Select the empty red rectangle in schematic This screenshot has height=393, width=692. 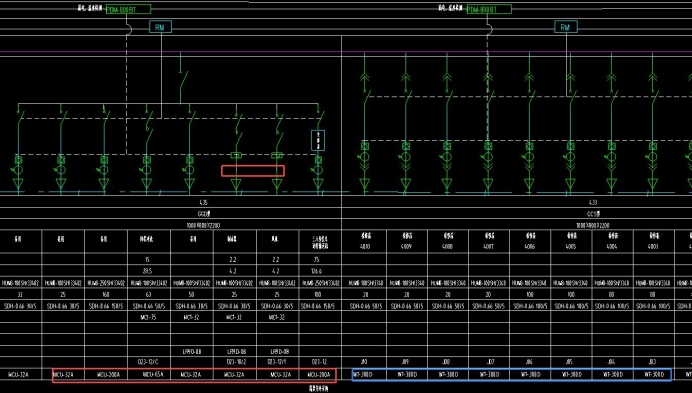(253, 171)
